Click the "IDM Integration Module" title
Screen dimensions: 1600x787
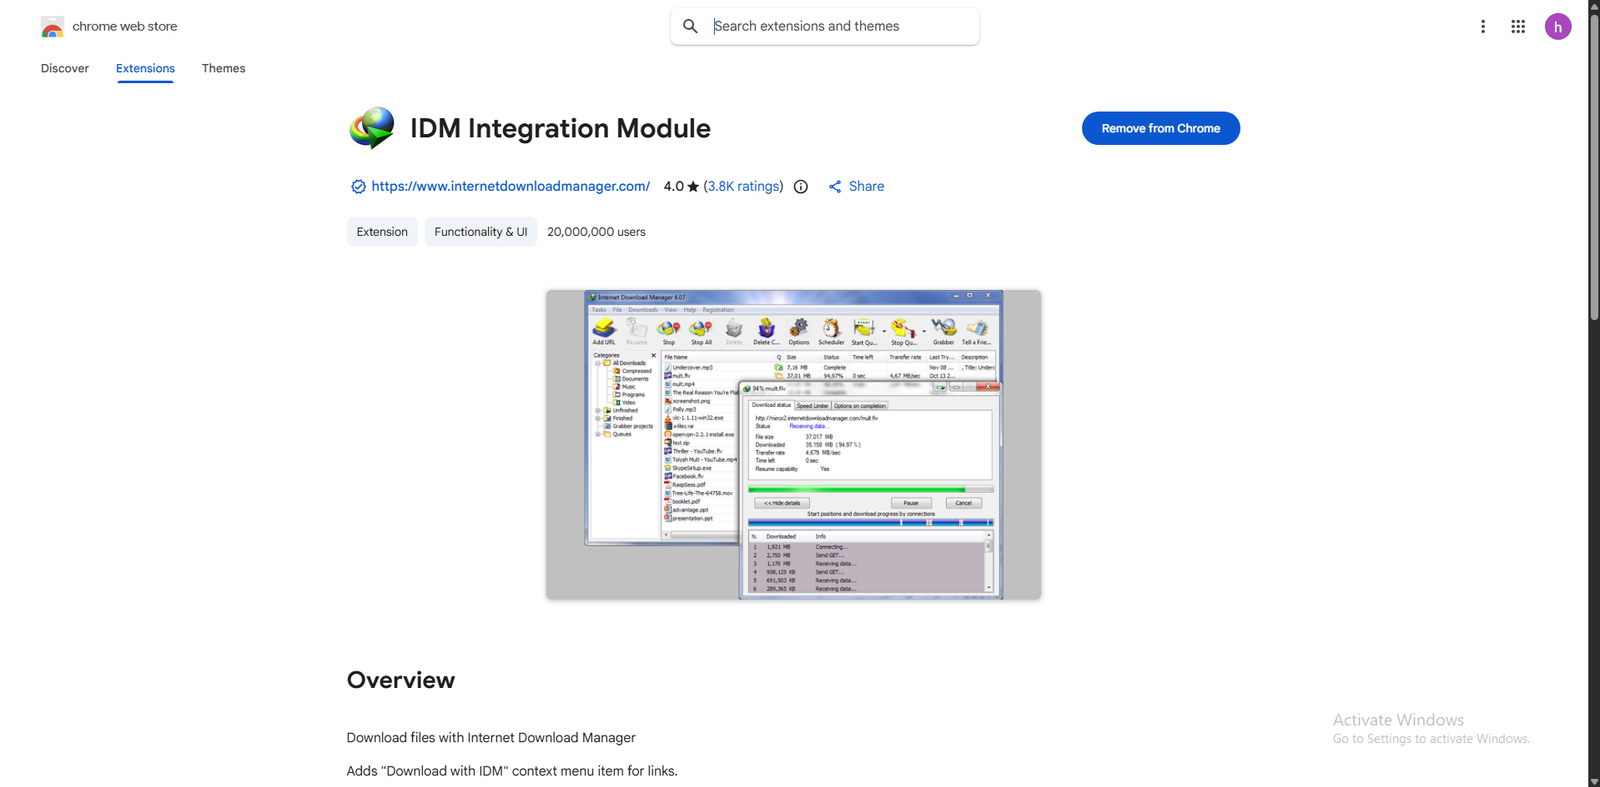coord(560,128)
